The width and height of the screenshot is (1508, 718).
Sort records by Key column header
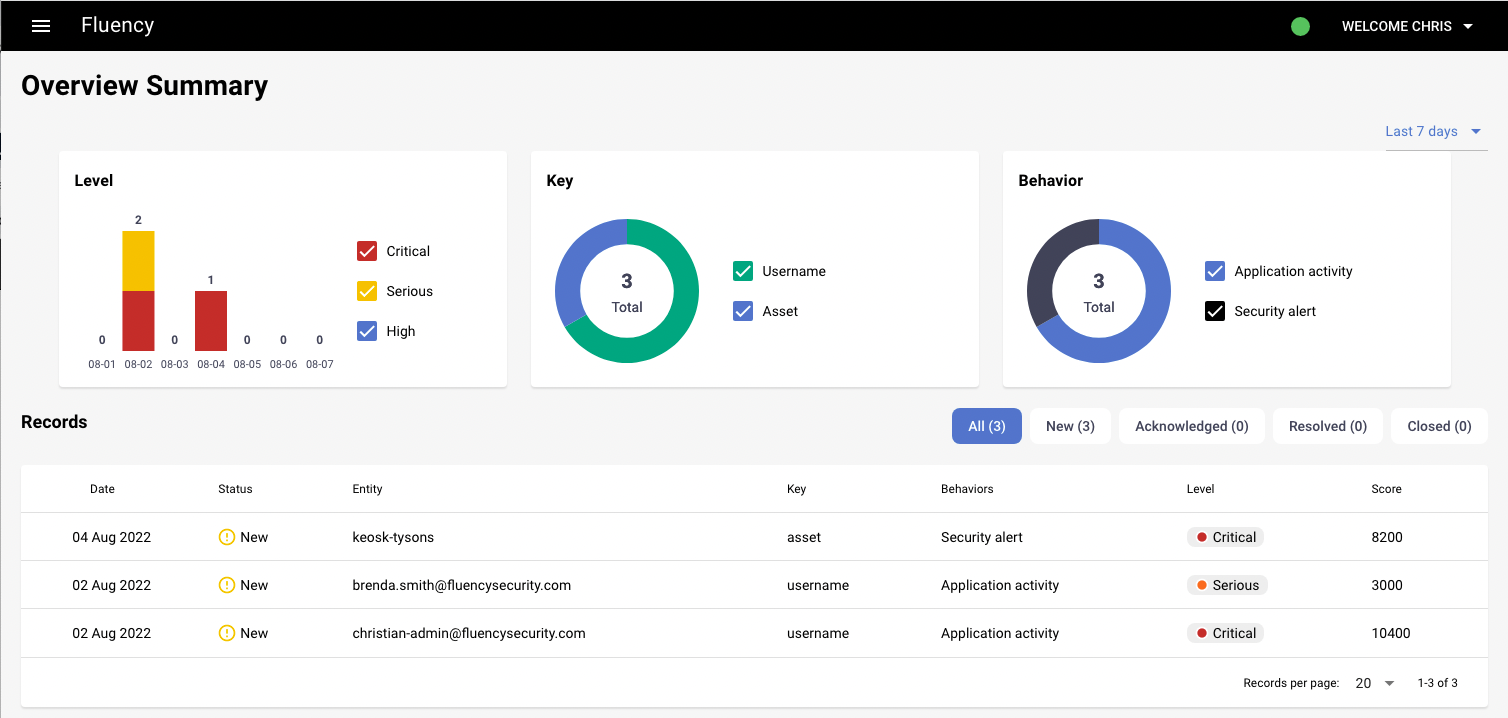pos(796,489)
